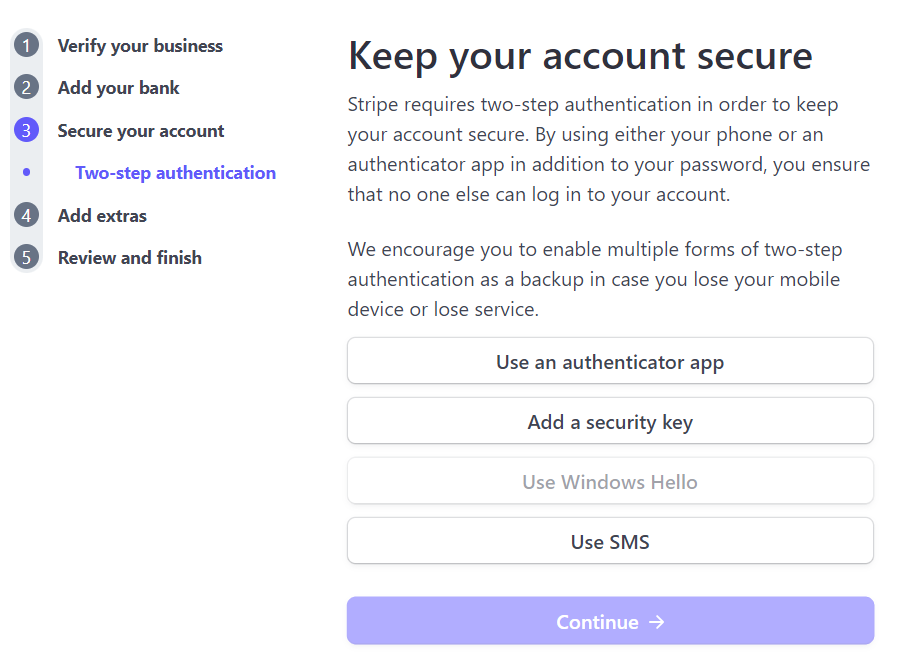Select Add a security key option
906x666 pixels.
tap(610, 421)
